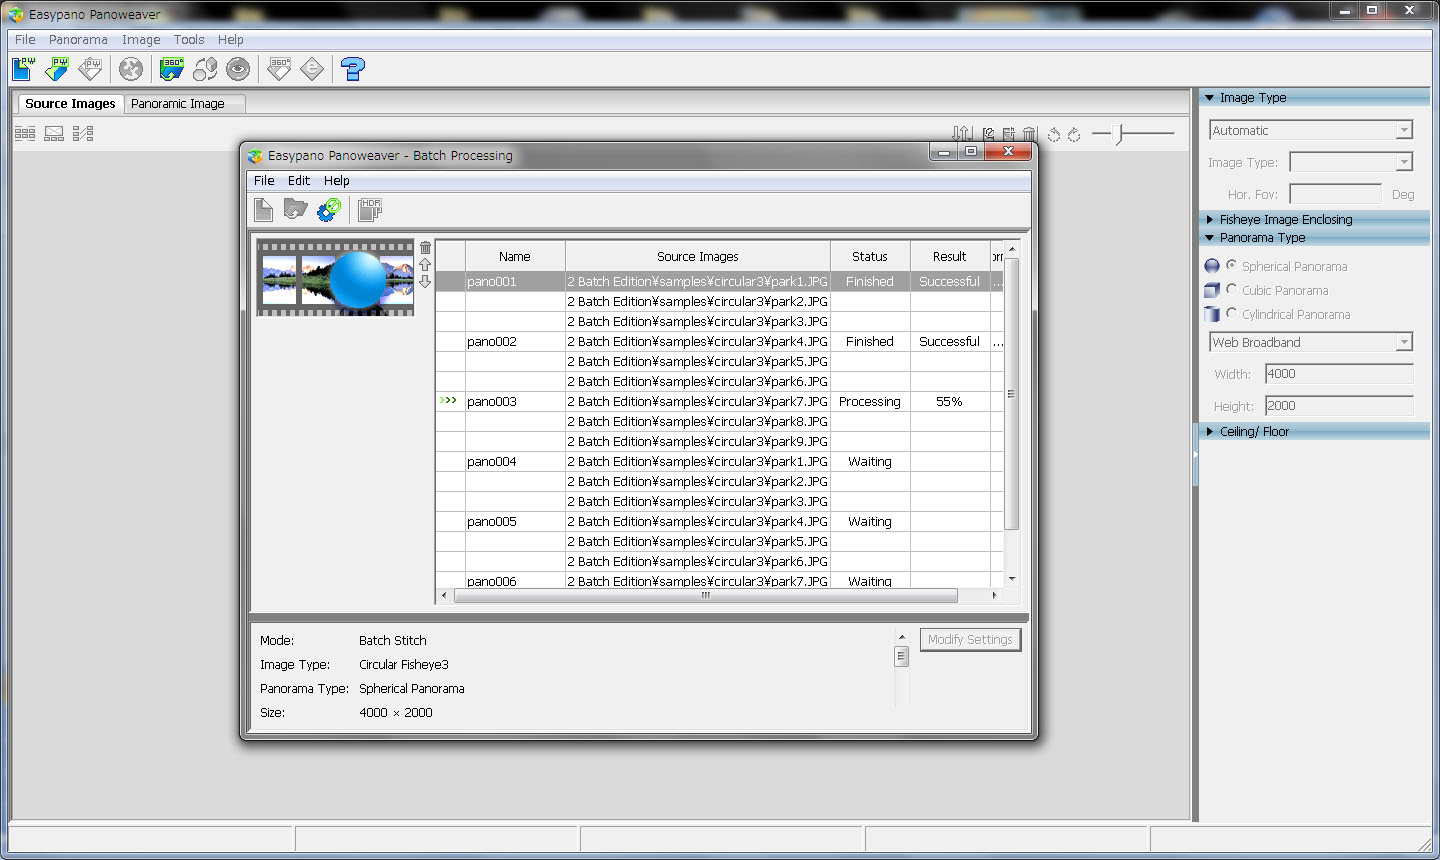
Task: Open help via the blue question mark icon
Action: [x=353, y=69]
